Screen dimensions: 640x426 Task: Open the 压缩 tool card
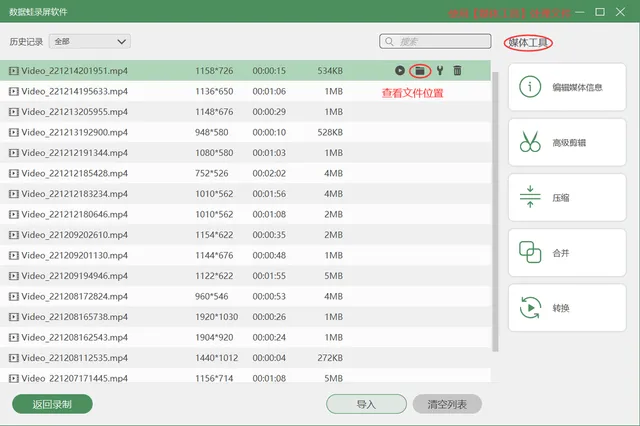[x=567, y=197]
